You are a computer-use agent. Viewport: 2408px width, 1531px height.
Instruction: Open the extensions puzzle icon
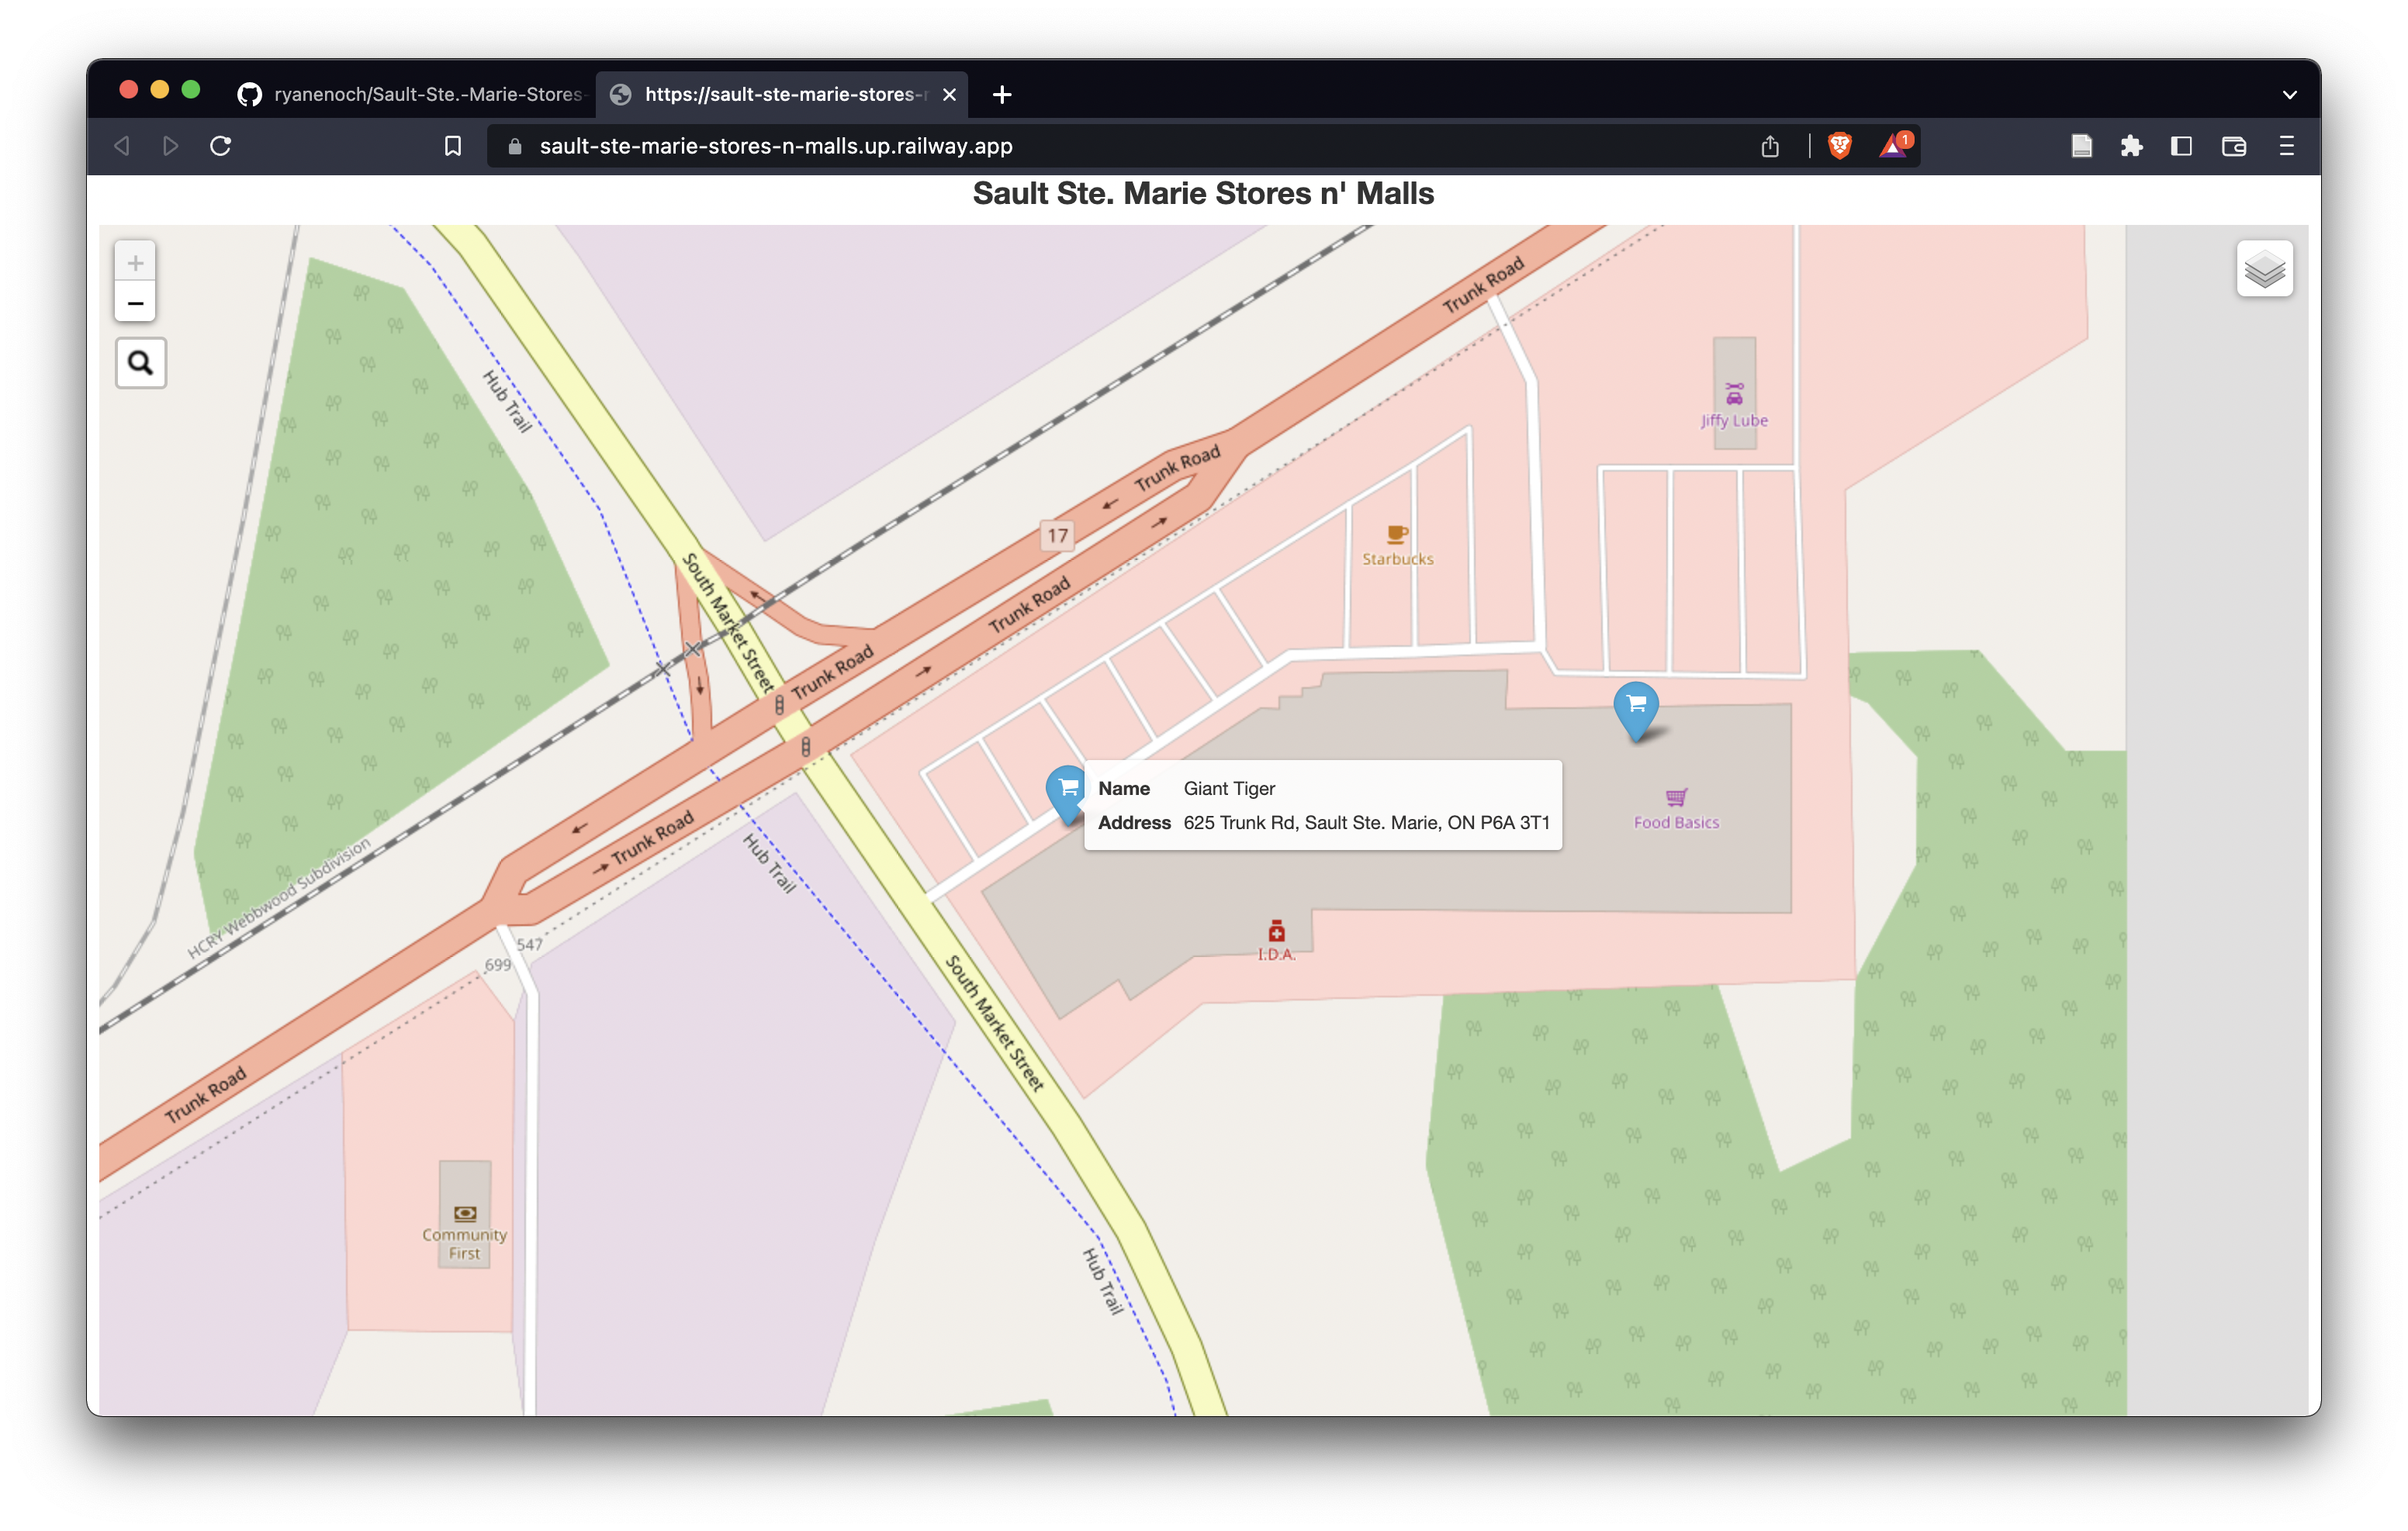click(x=2131, y=146)
